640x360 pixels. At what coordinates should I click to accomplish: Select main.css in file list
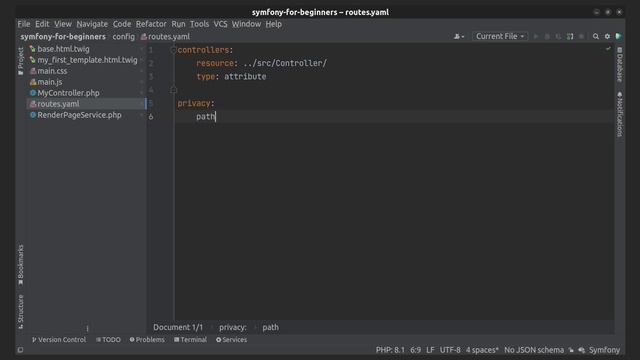click(52, 71)
